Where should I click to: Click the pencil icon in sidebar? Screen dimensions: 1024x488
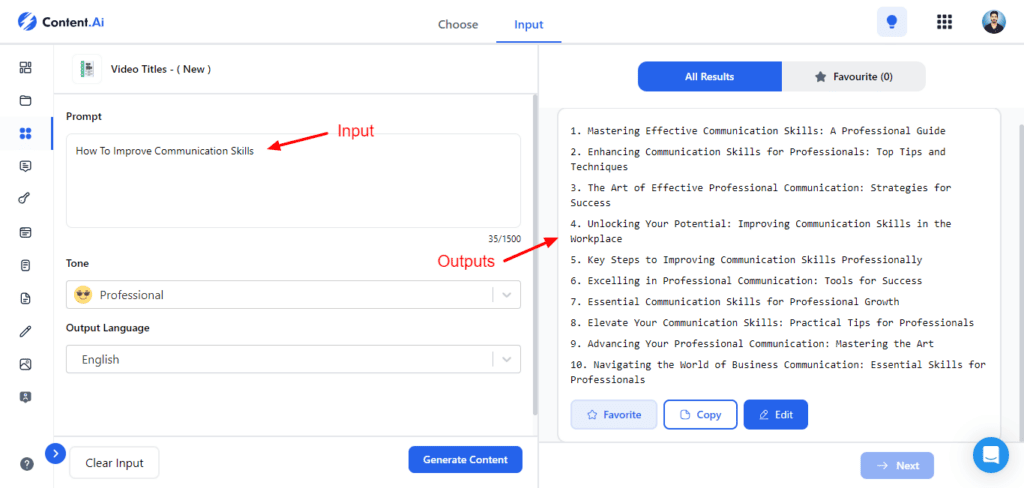pyautogui.click(x=26, y=331)
